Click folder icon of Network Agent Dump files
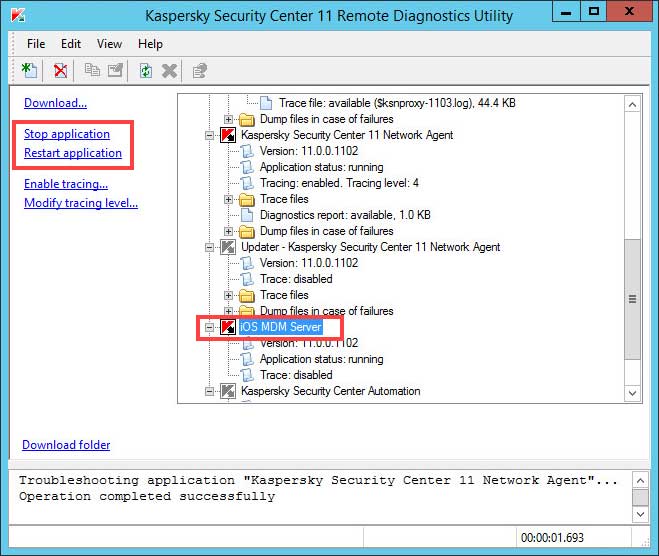The image size is (659, 556). coord(247,232)
